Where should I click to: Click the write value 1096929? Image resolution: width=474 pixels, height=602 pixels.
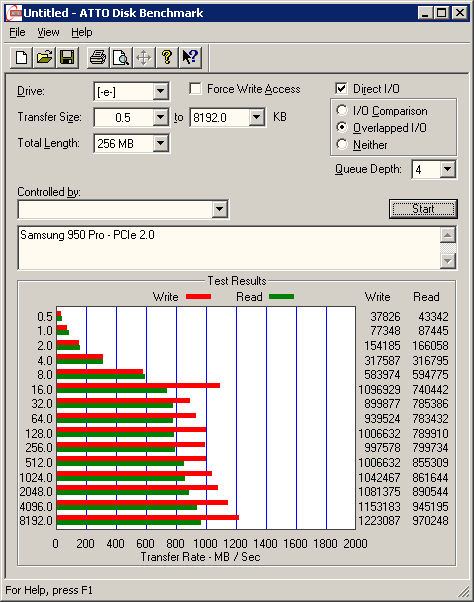coord(379,390)
